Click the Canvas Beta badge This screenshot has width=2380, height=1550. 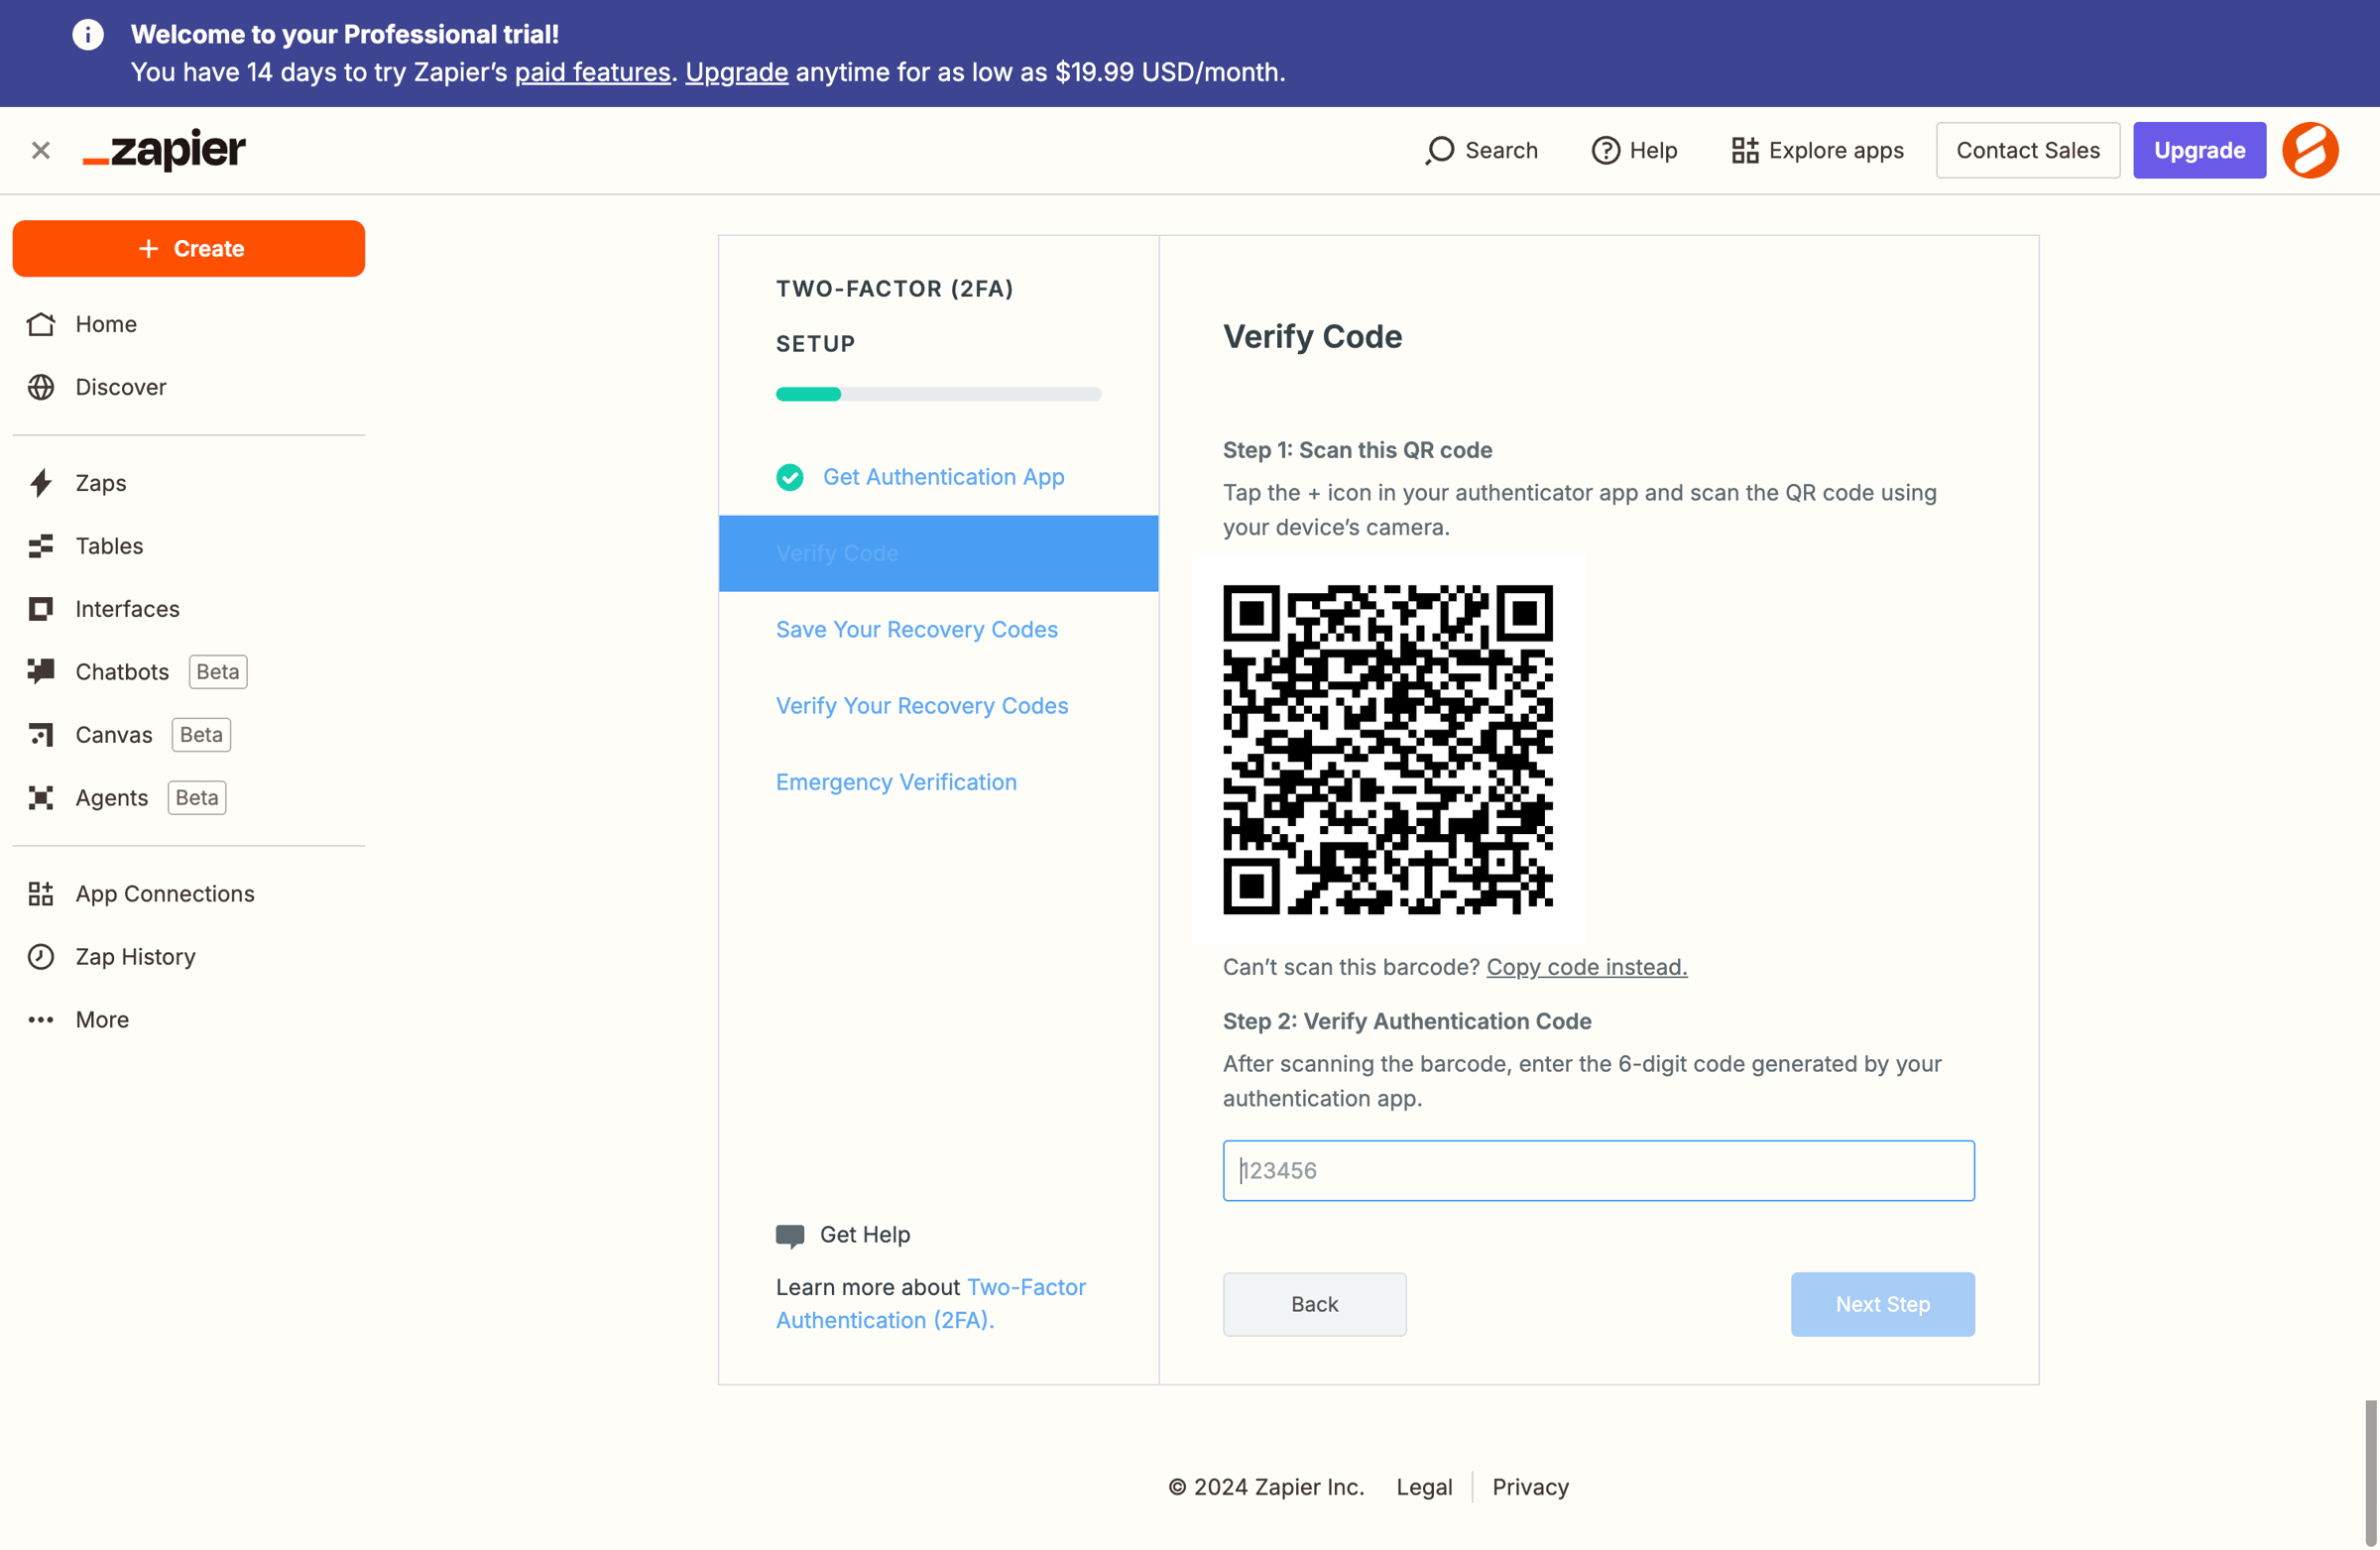click(201, 735)
